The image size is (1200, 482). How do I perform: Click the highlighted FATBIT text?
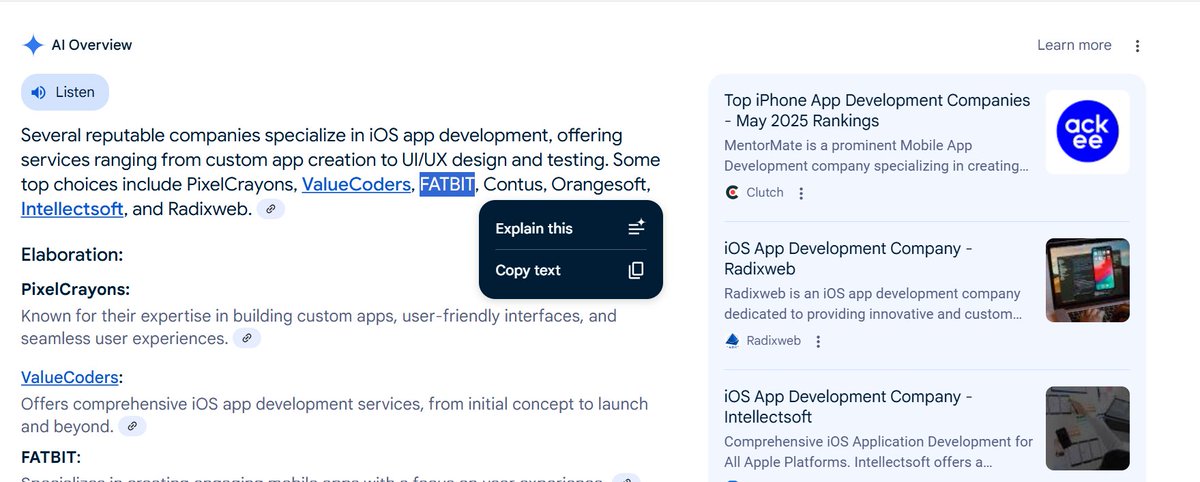pyautogui.click(x=447, y=184)
